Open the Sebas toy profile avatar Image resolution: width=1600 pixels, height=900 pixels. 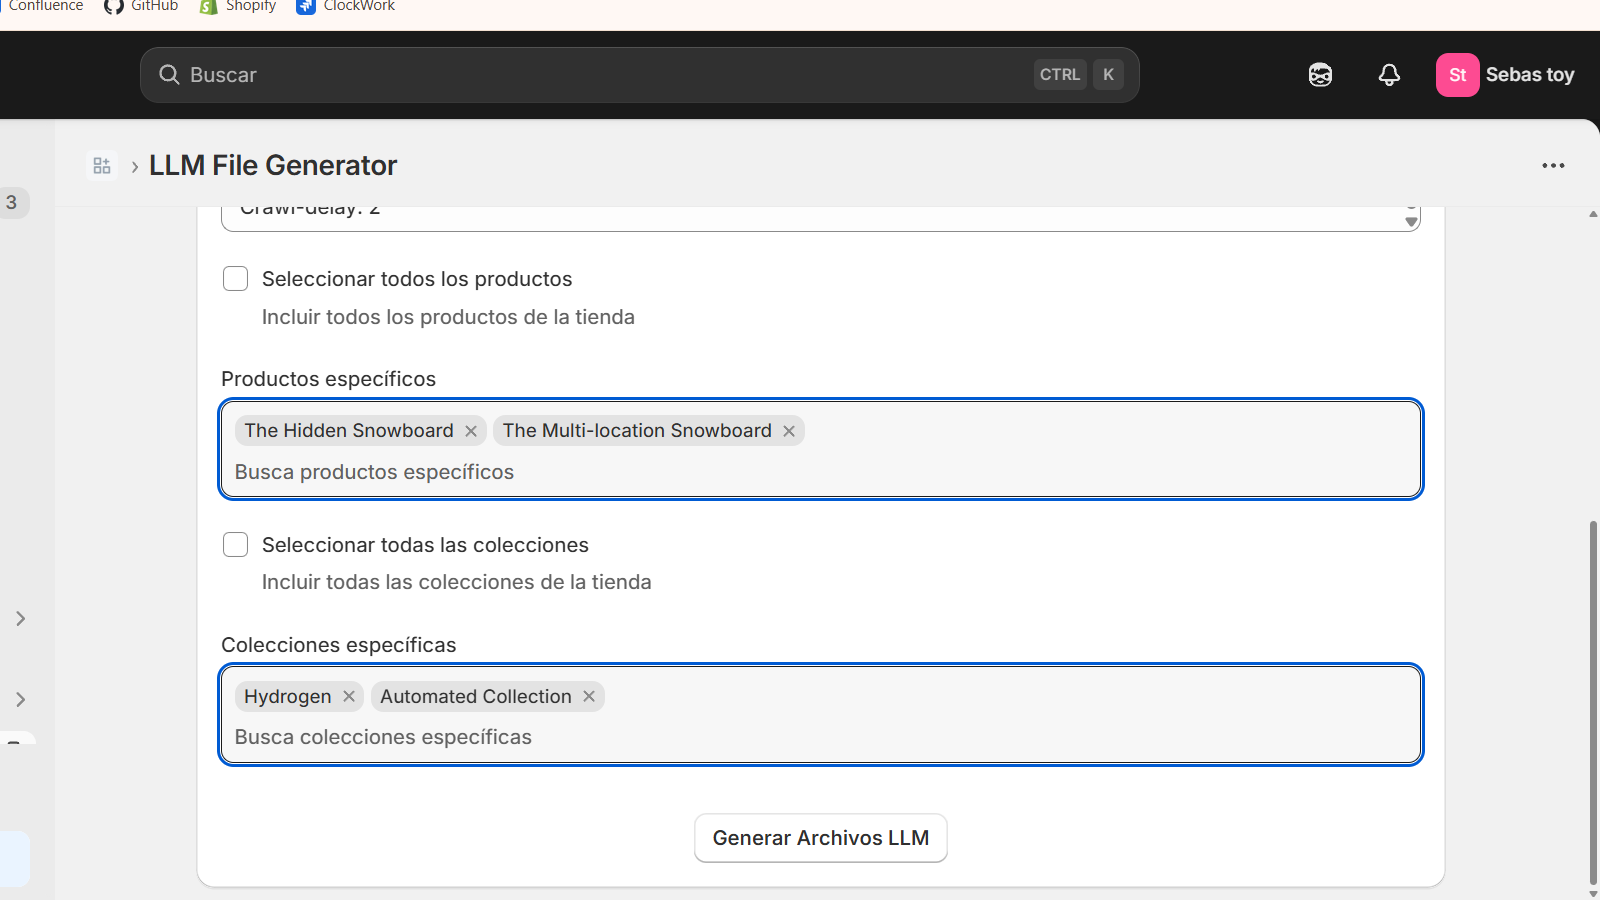click(x=1457, y=74)
